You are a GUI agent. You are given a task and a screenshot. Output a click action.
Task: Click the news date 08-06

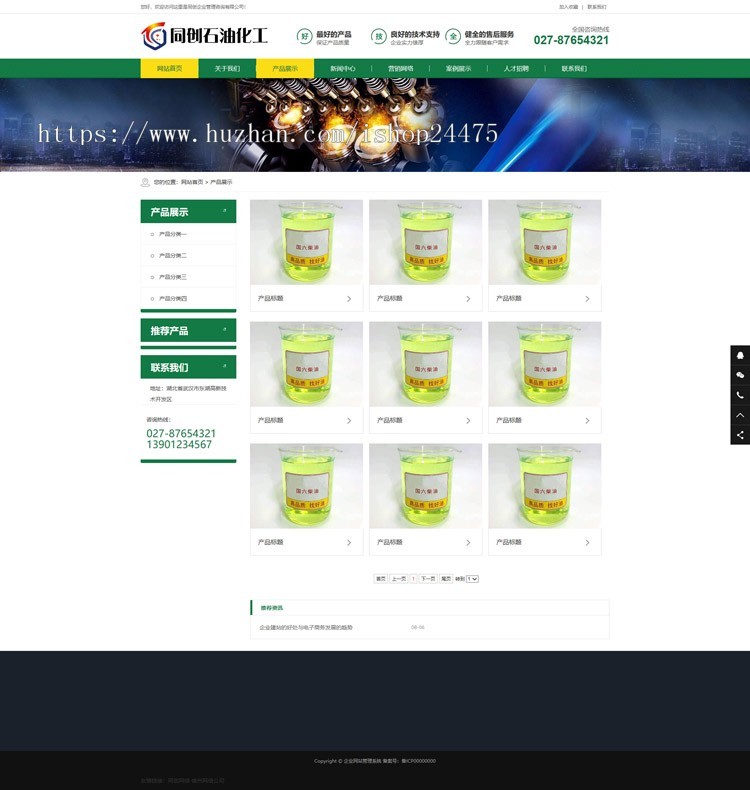418,628
